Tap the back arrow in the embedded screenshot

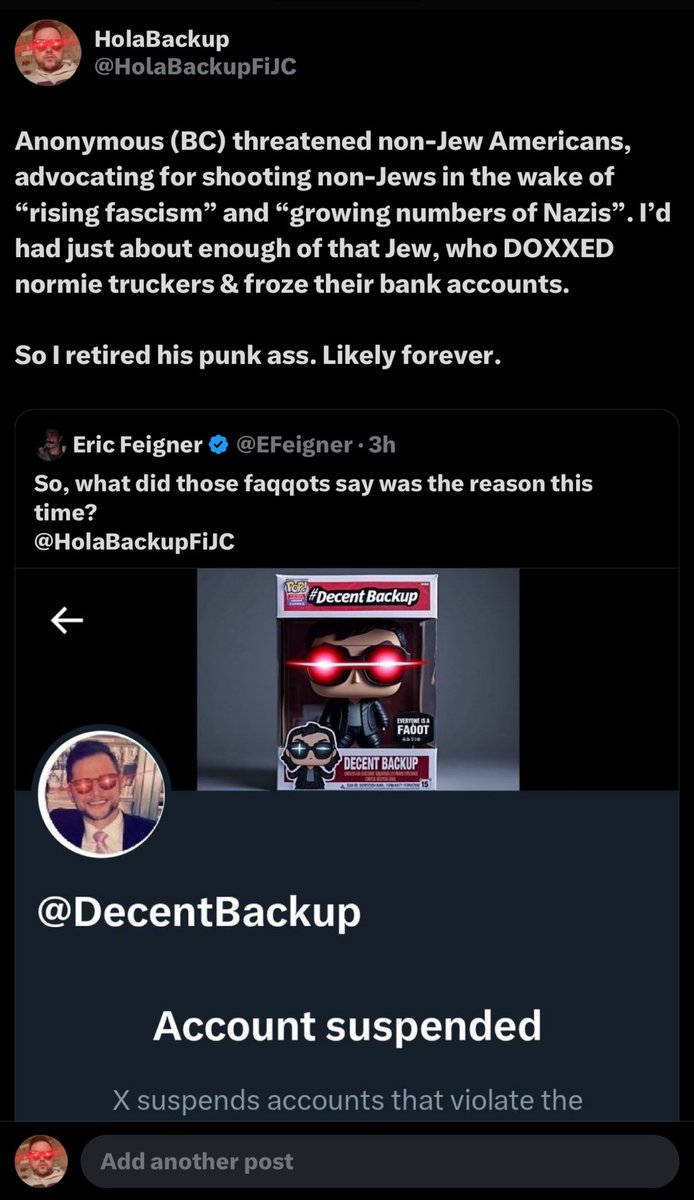[x=66, y=622]
